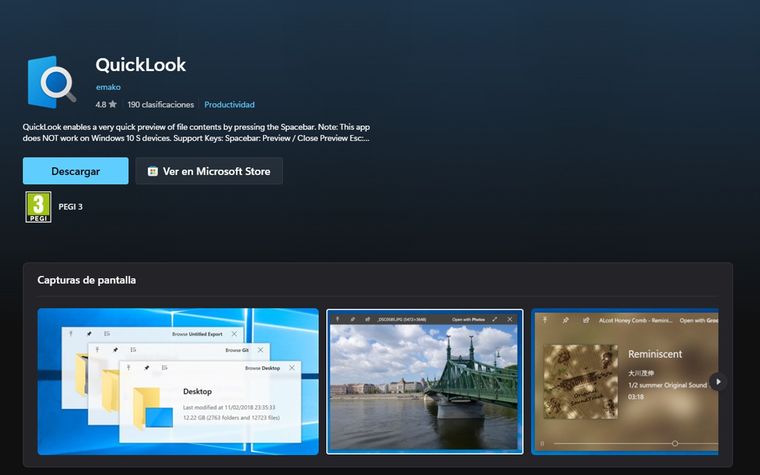Click the Browse Desktop label
This screenshot has height=475, width=760.
(262, 368)
